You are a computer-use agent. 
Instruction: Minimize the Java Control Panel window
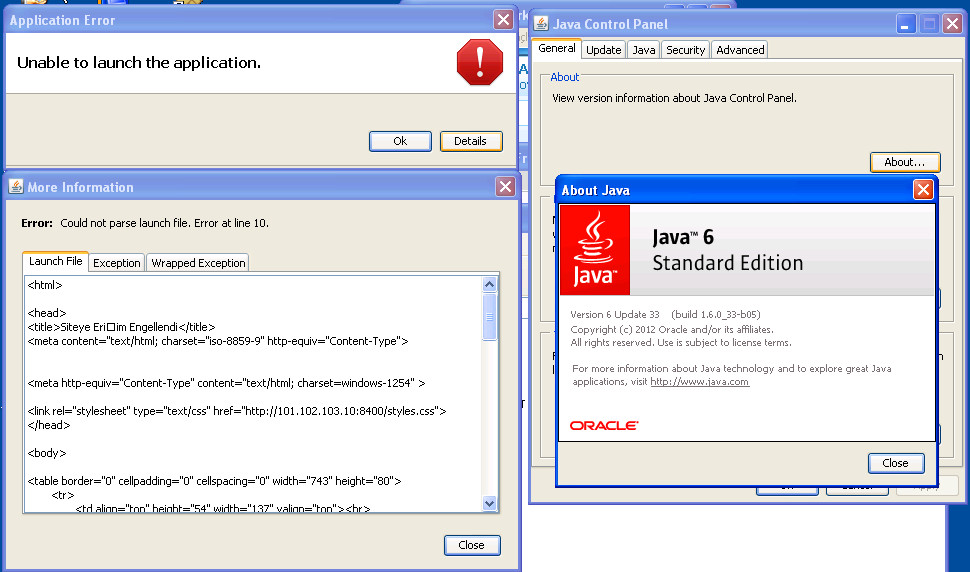point(905,24)
